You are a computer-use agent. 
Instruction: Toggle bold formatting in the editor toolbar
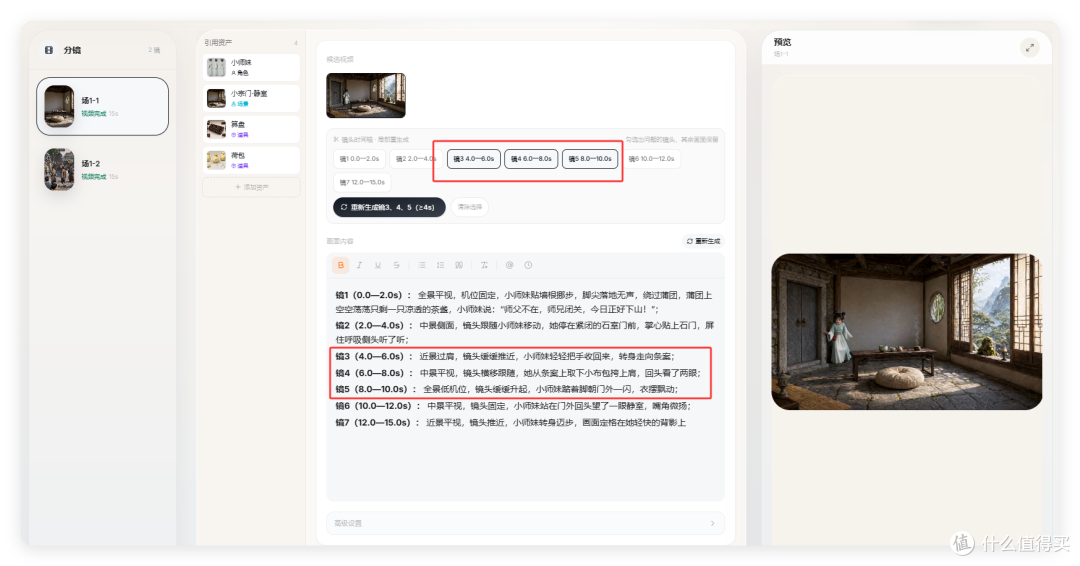point(340,265)
